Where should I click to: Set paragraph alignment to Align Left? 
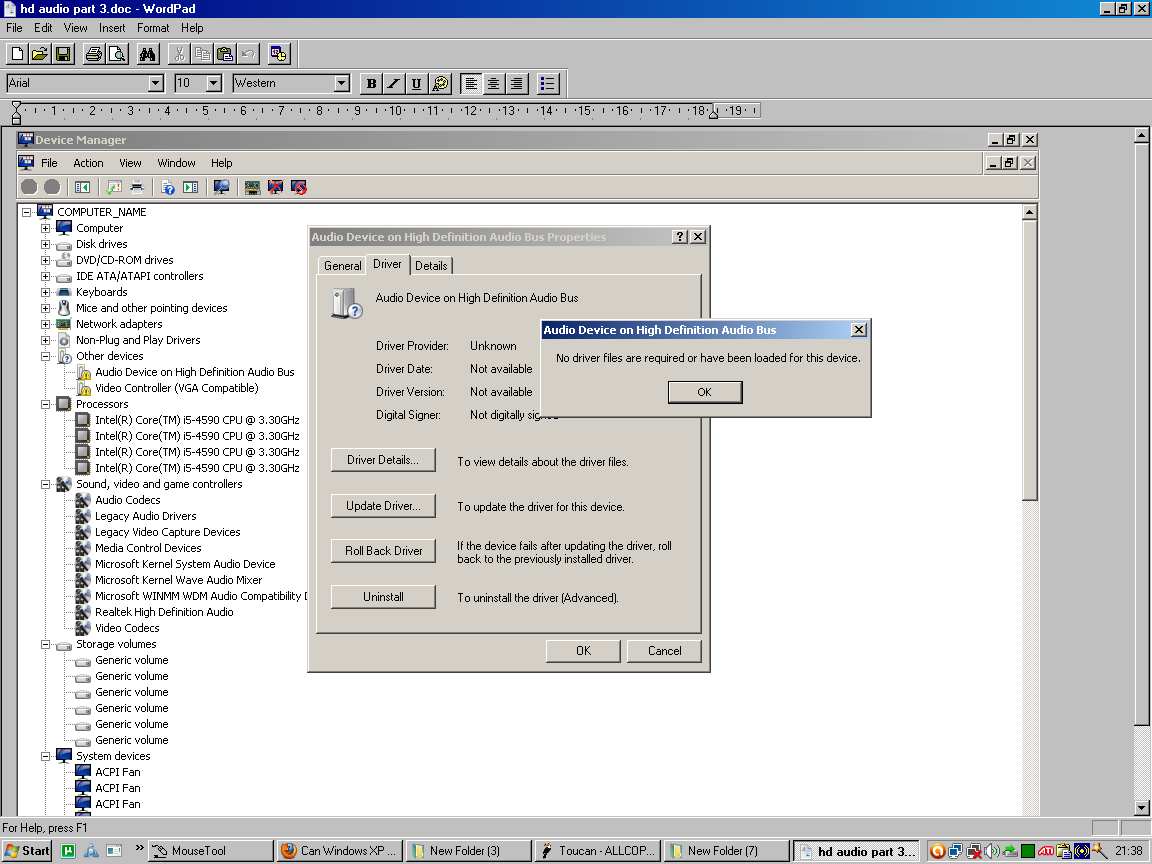click(471, 83)
